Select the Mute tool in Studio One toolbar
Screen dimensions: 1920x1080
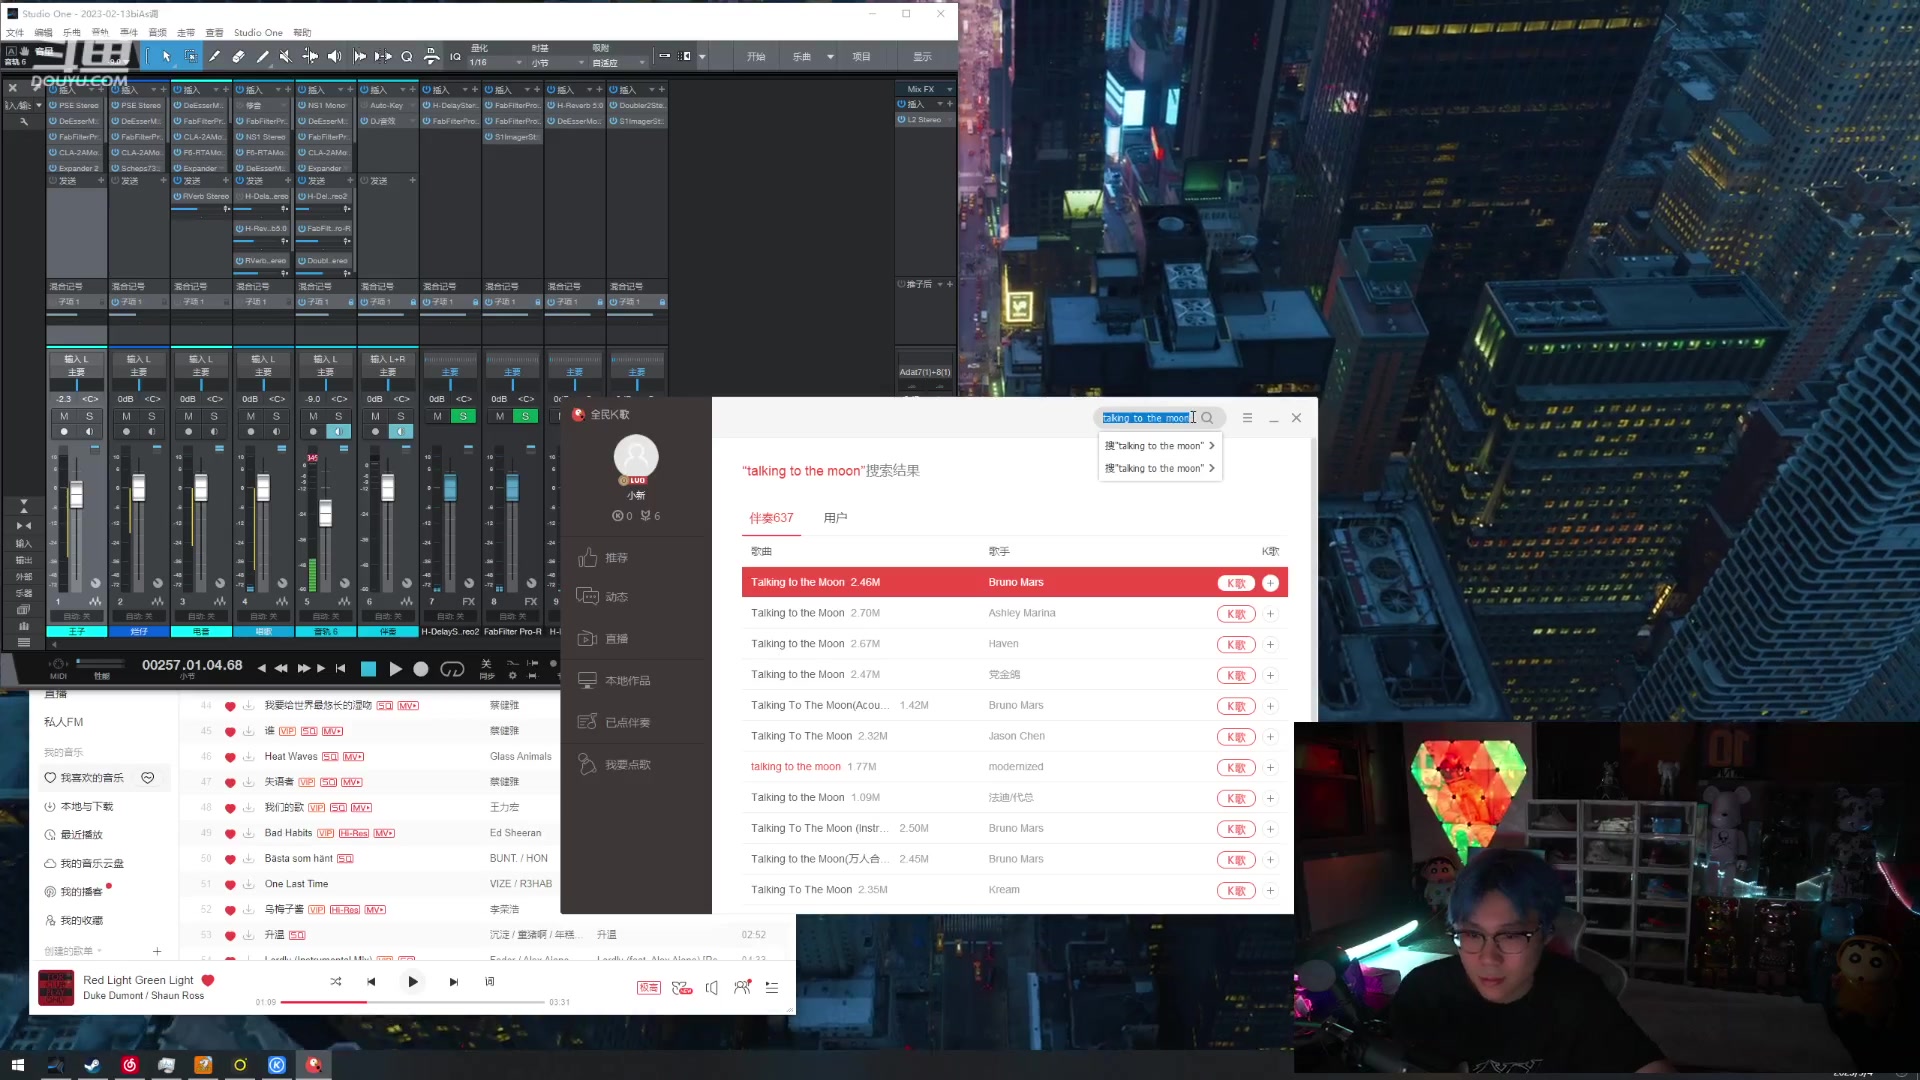point(286,57)
